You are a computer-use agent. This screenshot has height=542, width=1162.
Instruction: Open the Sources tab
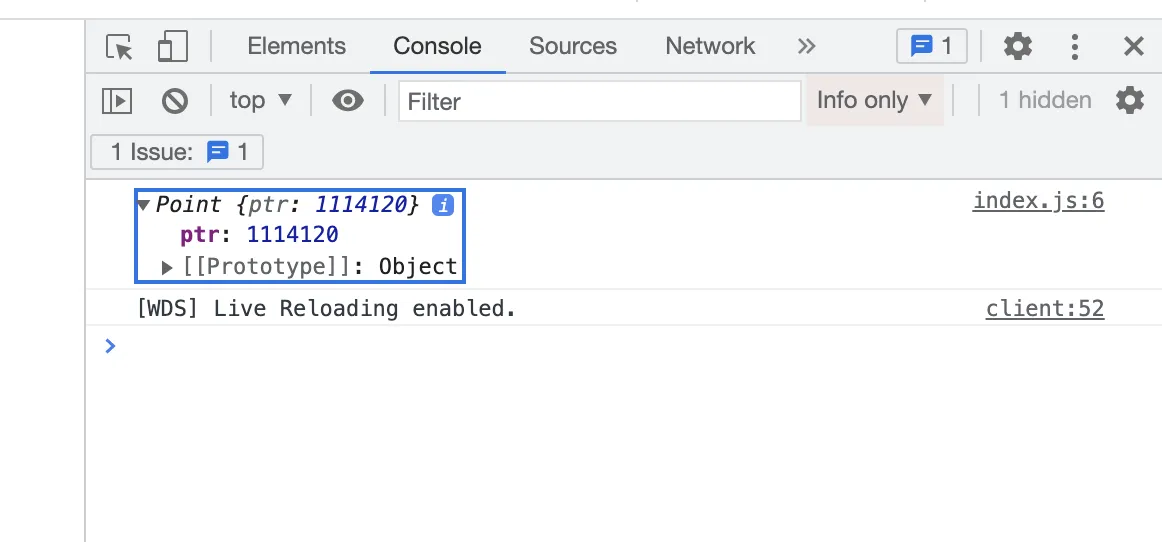tap(573, 46)
